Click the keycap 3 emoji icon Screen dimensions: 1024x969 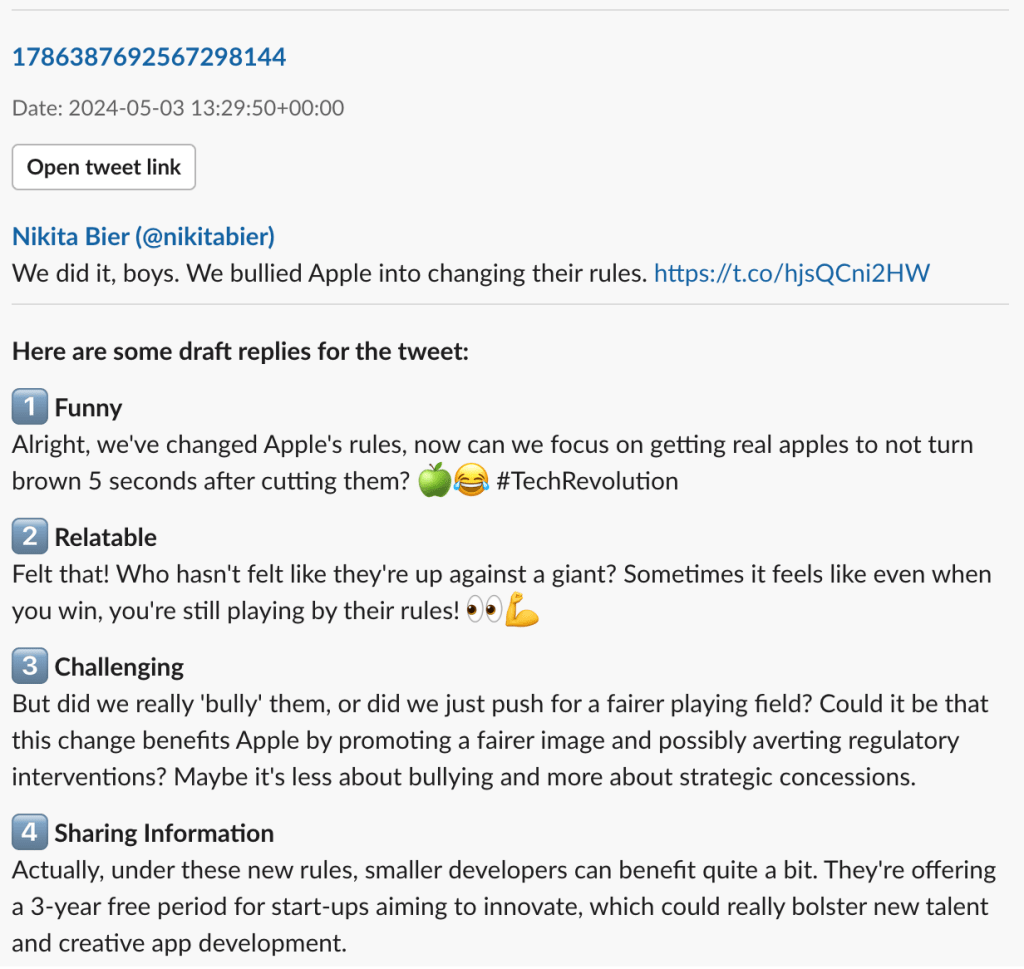pyautogui.click(x=29, y=666)
